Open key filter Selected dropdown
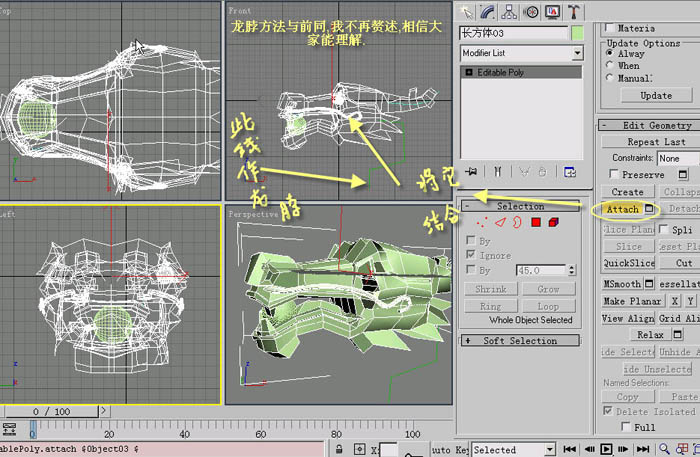Viewport: 700px width, 457px height. click(x=550, y=450)
